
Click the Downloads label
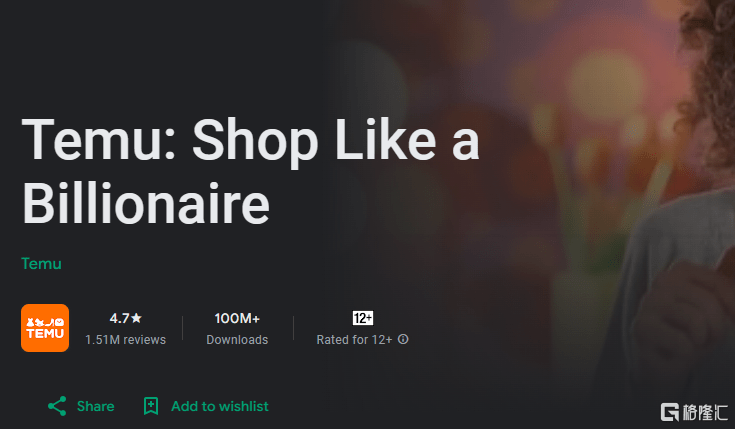tap(237, 339)
